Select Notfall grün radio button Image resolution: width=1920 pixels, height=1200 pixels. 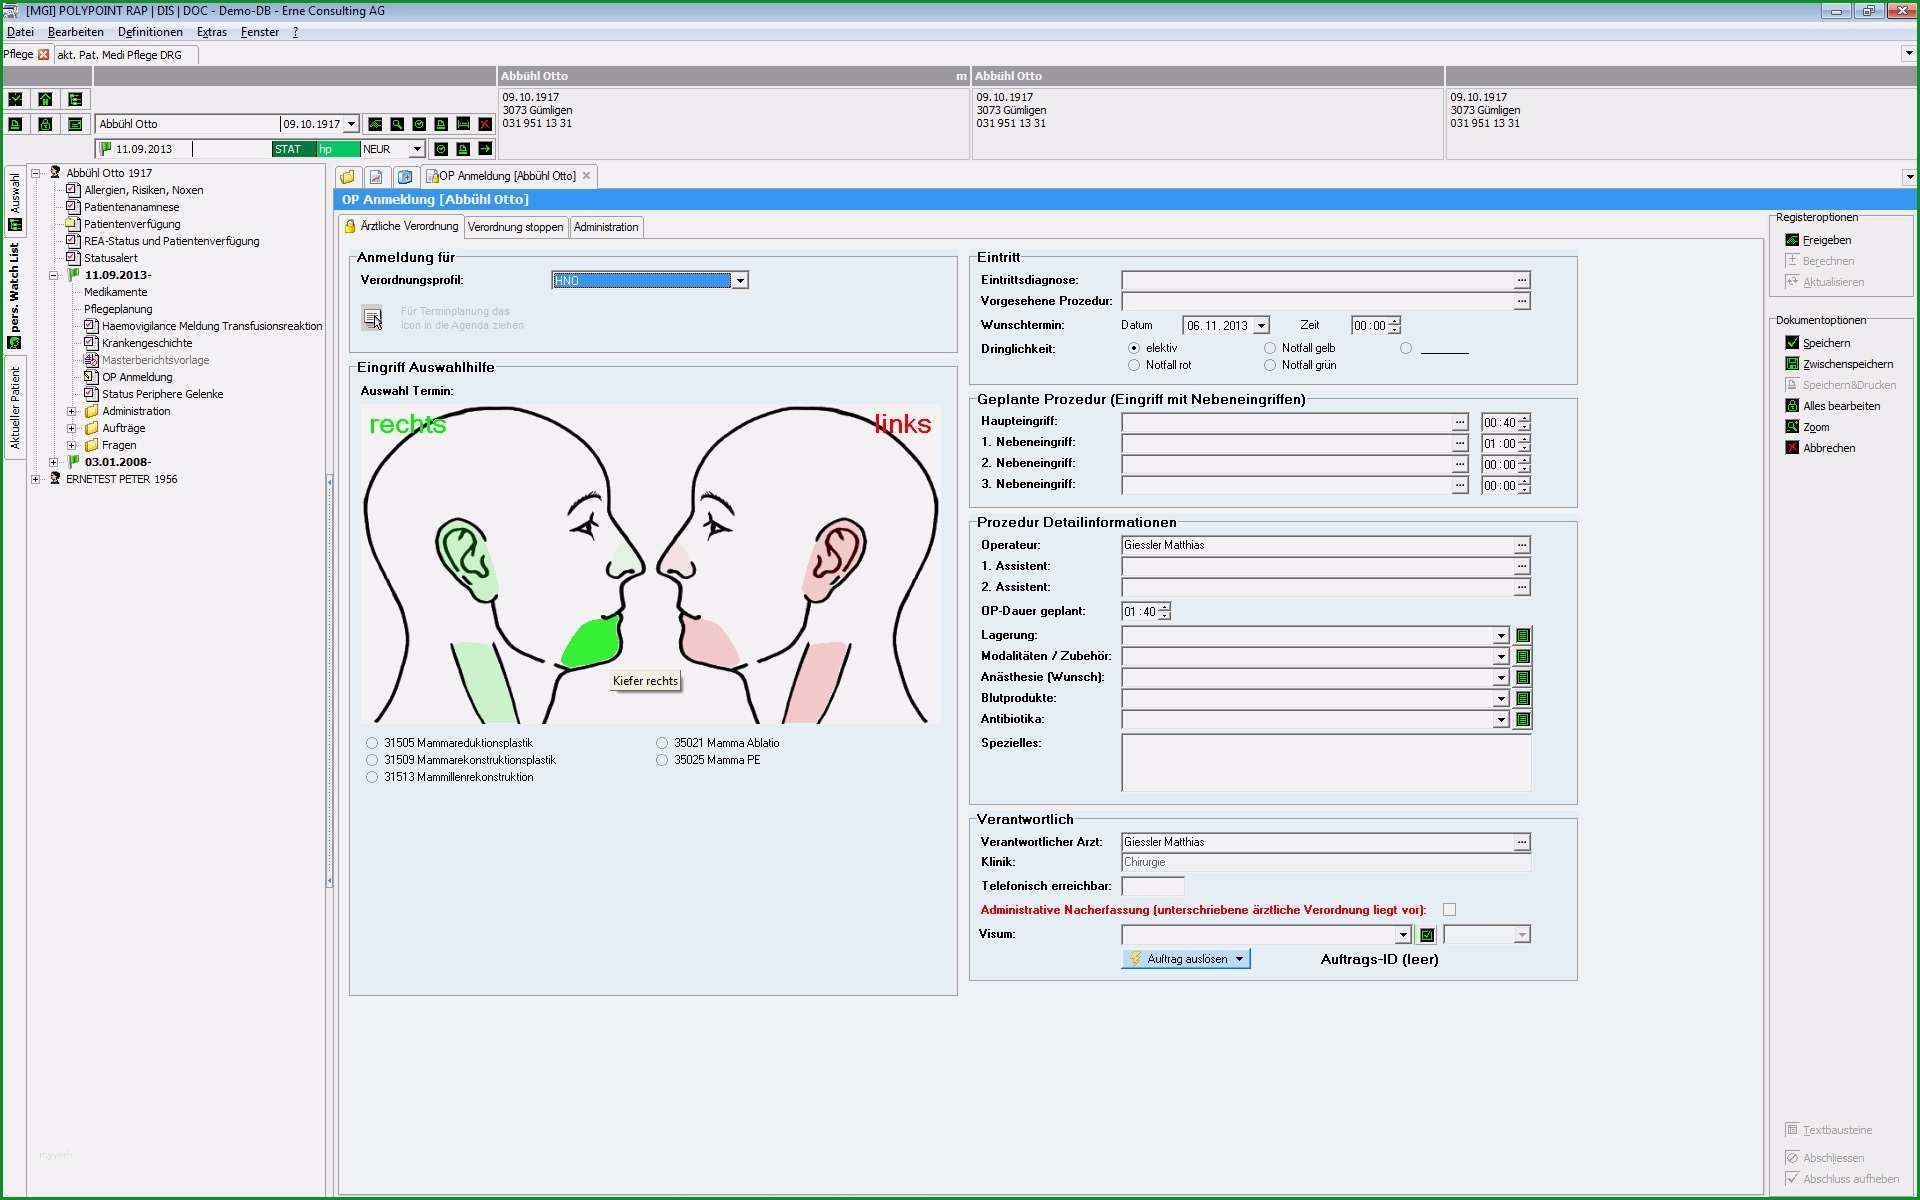pos(1270,365)
